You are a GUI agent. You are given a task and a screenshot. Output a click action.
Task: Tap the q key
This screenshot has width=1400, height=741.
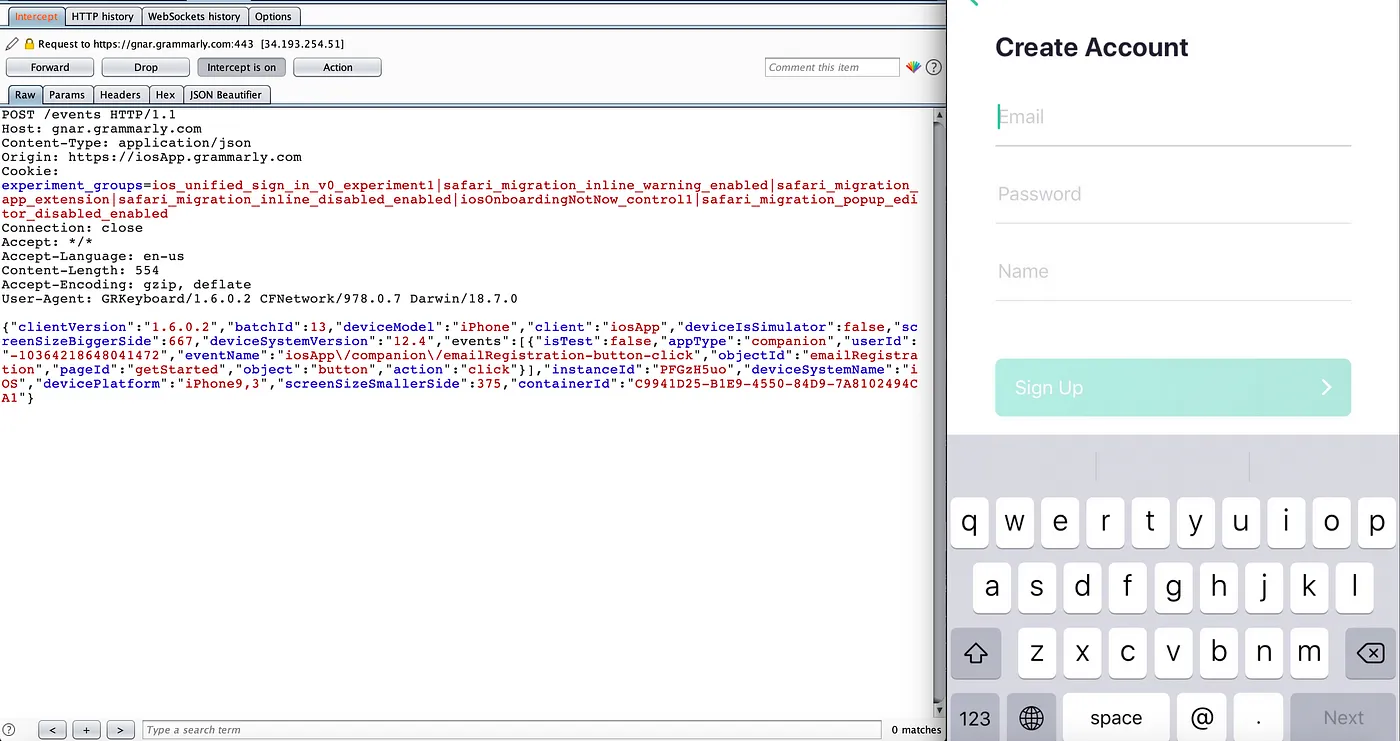970,522
